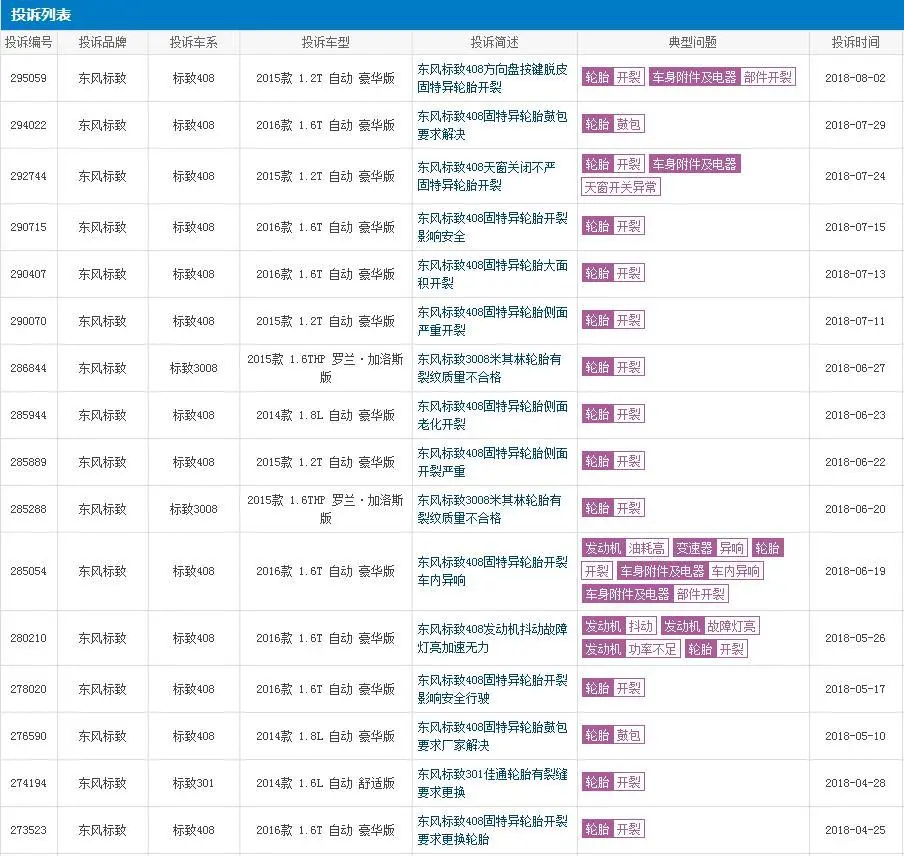Open complaint '东风标致408固特异轮胎鼓包要求解决'
904x856 pixels.
pyautogui.click(x=492, y=125)
